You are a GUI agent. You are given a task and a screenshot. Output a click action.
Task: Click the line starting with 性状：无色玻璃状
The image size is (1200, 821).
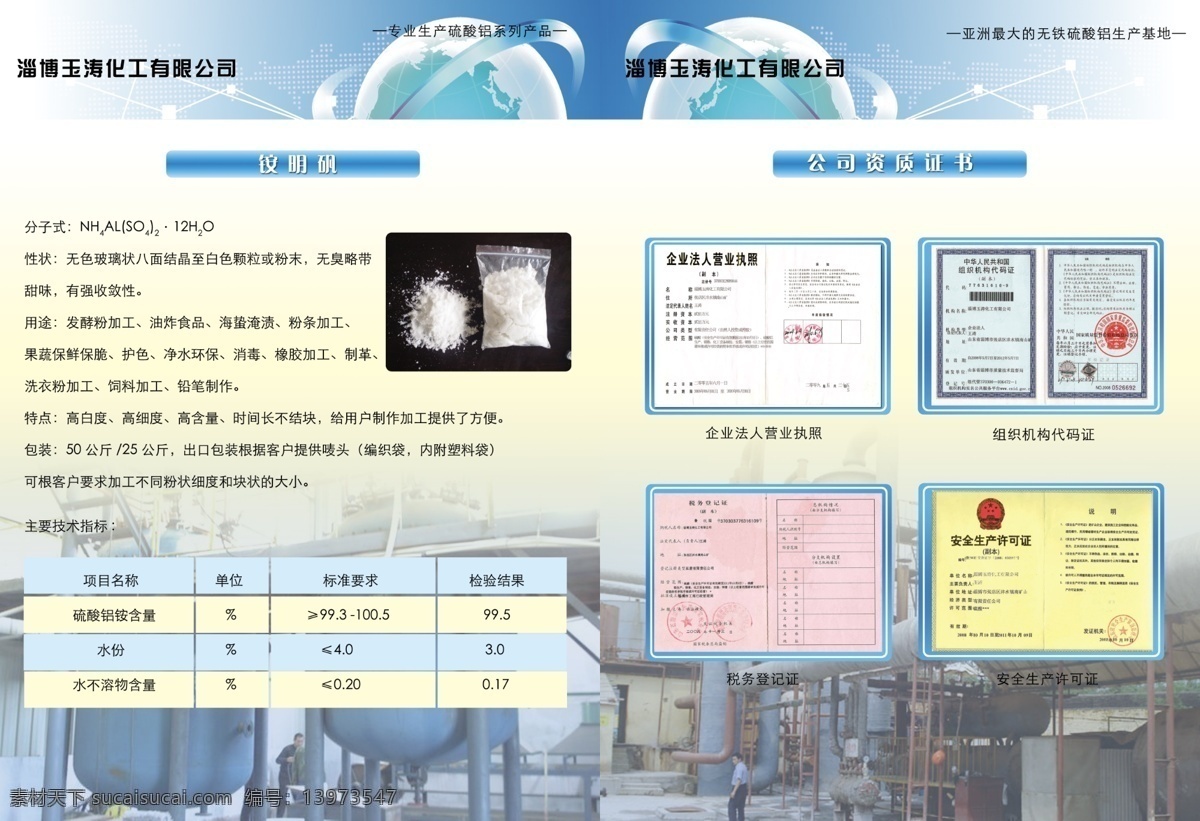pyautogui.click(x=198, y=259)
